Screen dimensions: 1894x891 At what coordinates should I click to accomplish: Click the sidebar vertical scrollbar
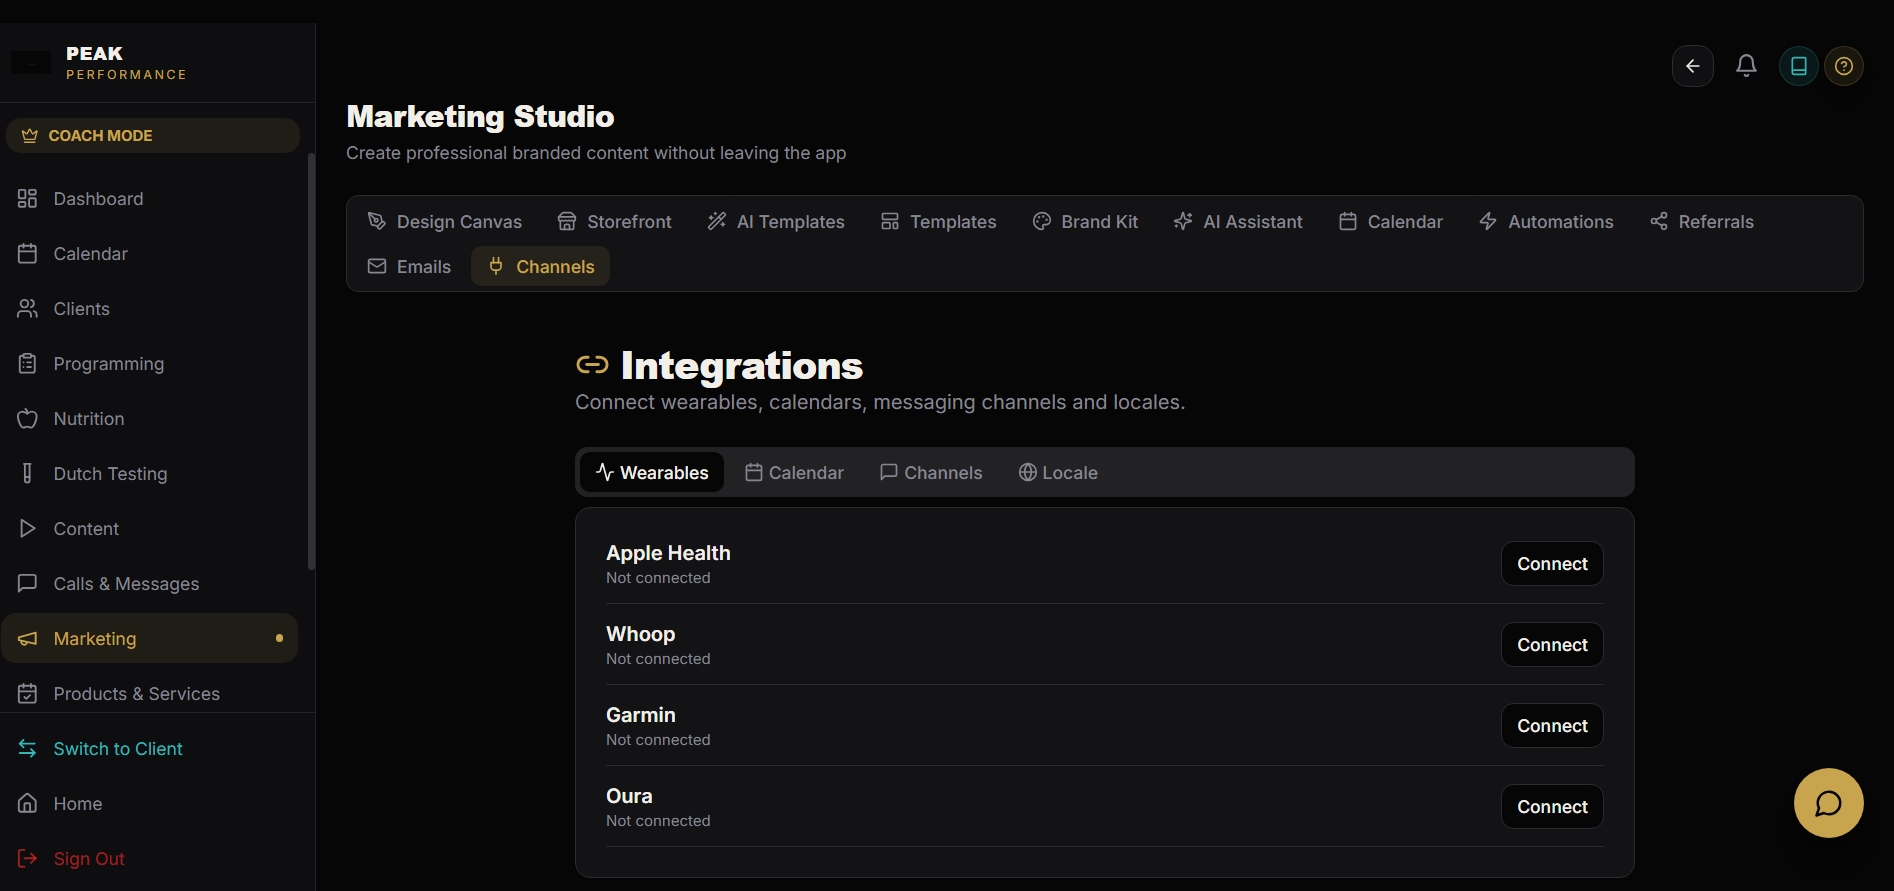coord(311,362)
